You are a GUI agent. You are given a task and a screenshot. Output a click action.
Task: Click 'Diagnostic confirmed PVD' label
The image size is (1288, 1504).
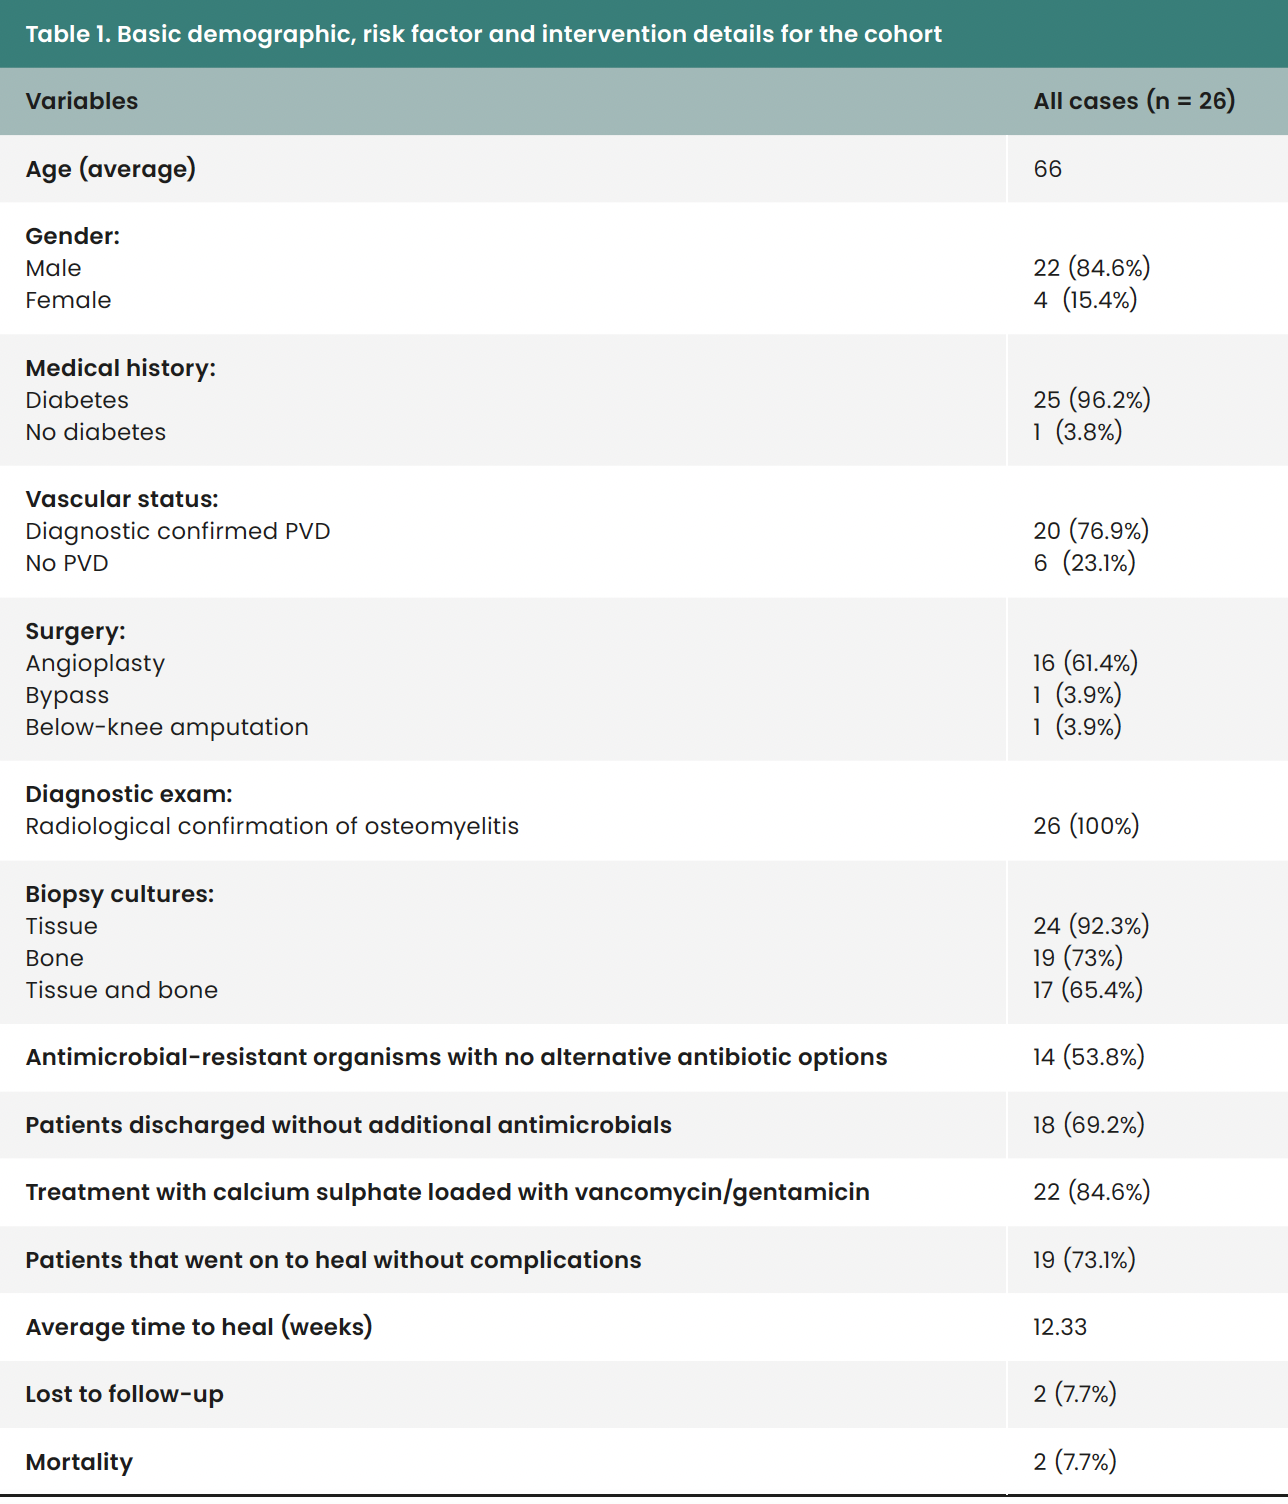click(178, 531)
